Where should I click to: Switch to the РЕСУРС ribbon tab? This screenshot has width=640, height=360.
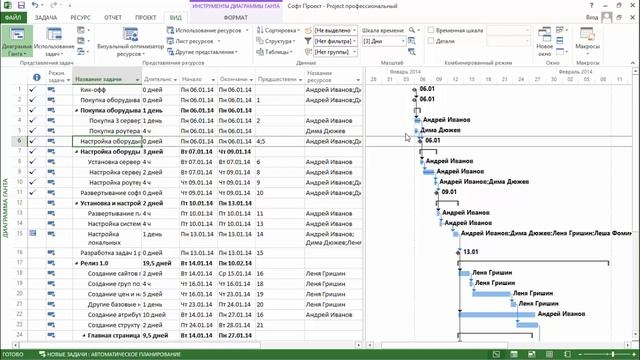pyautogui.click(x=80, y=18)
